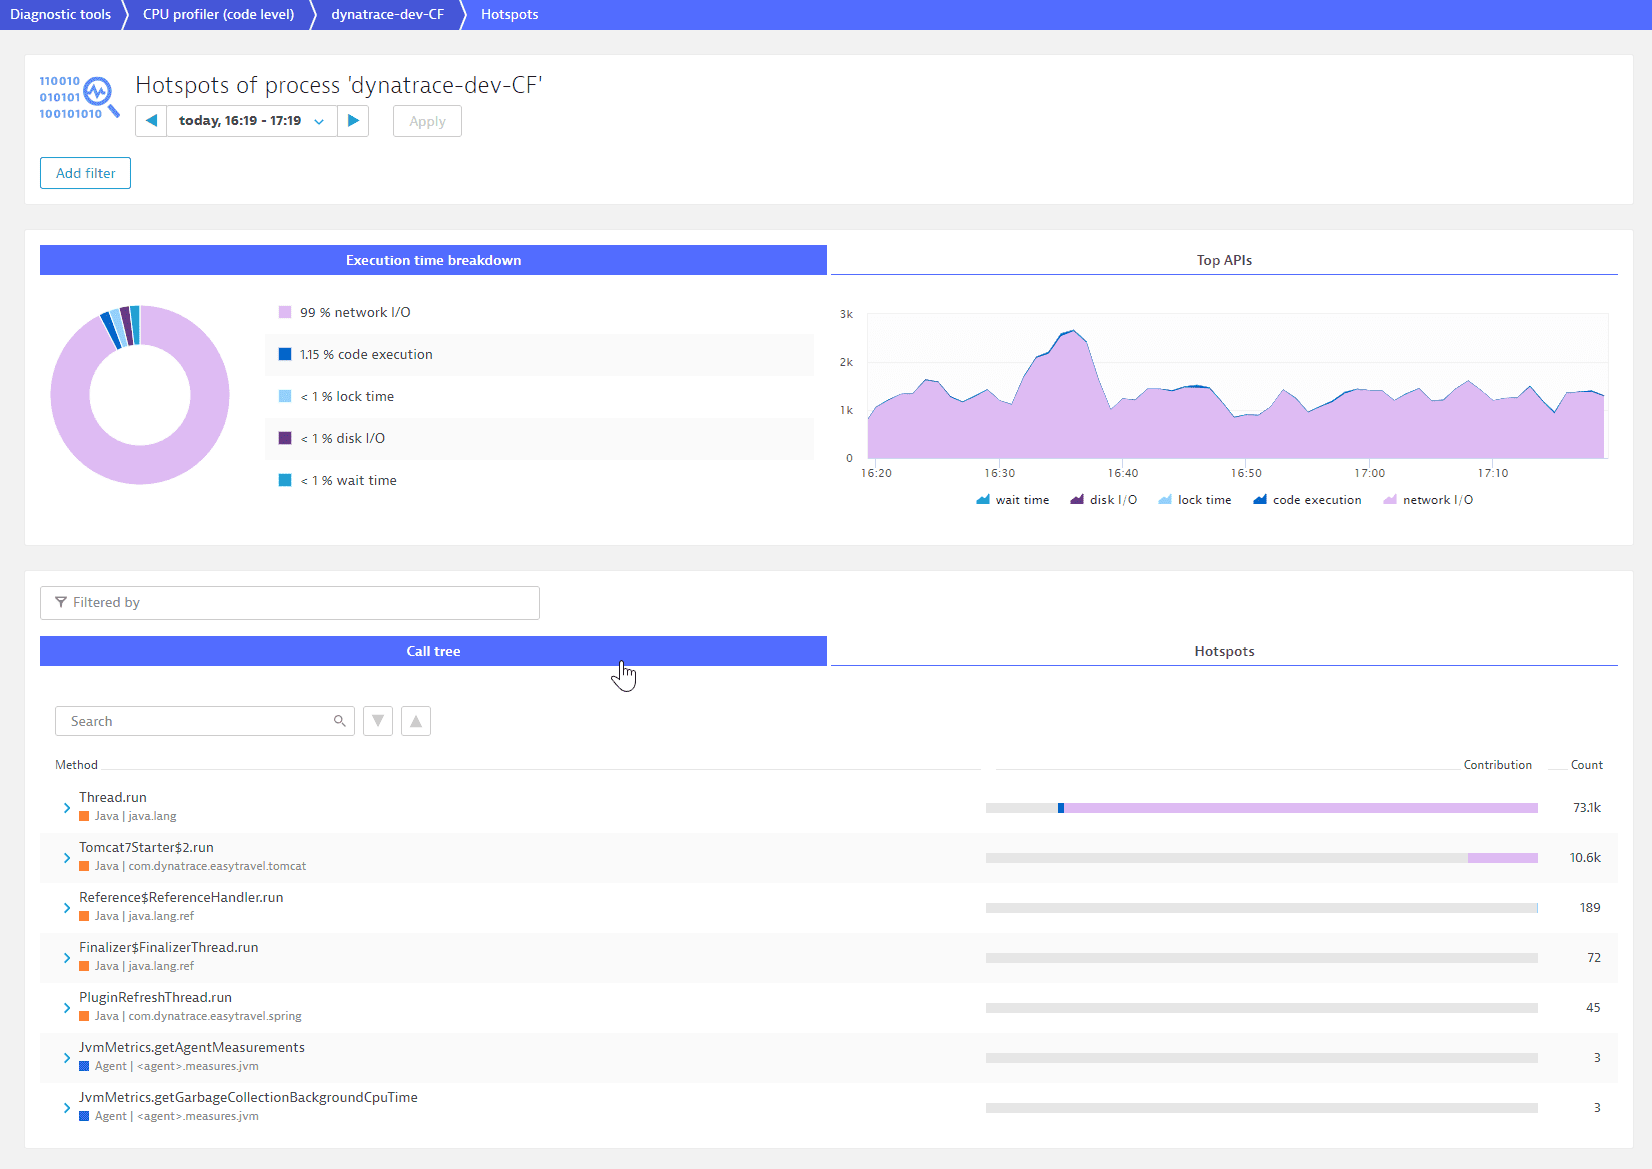The image size is (1652, 1169).
Task: Click '99 % network I/O' legend text
Action: [x=355, y=312]
